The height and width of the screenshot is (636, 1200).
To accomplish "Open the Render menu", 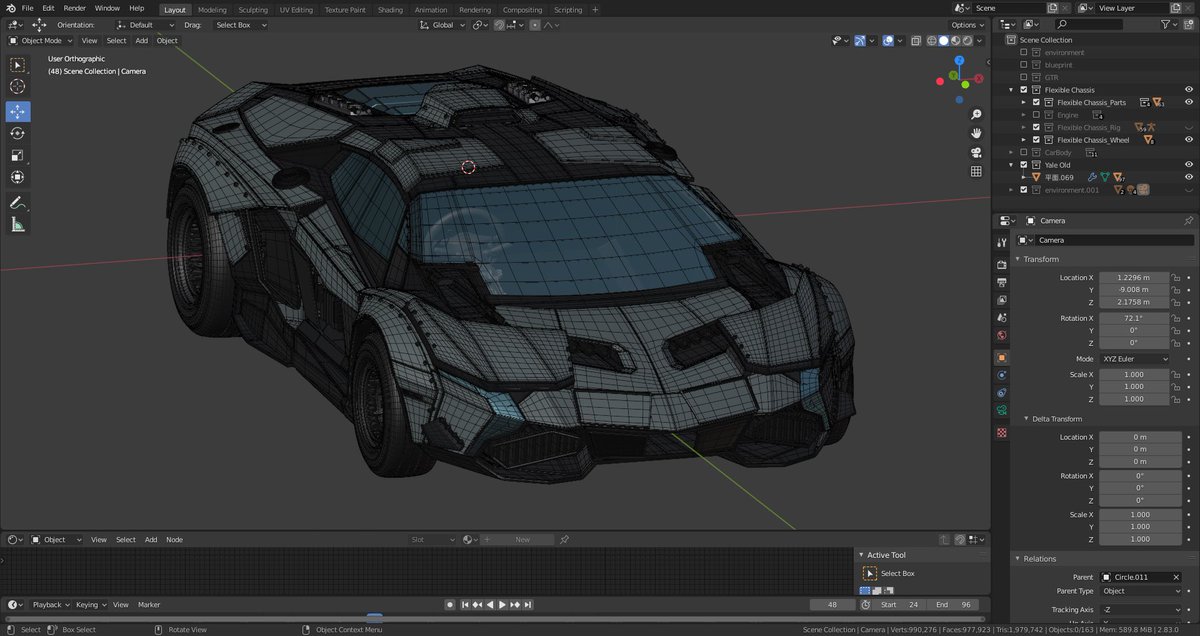I will (x=75, y=8).
